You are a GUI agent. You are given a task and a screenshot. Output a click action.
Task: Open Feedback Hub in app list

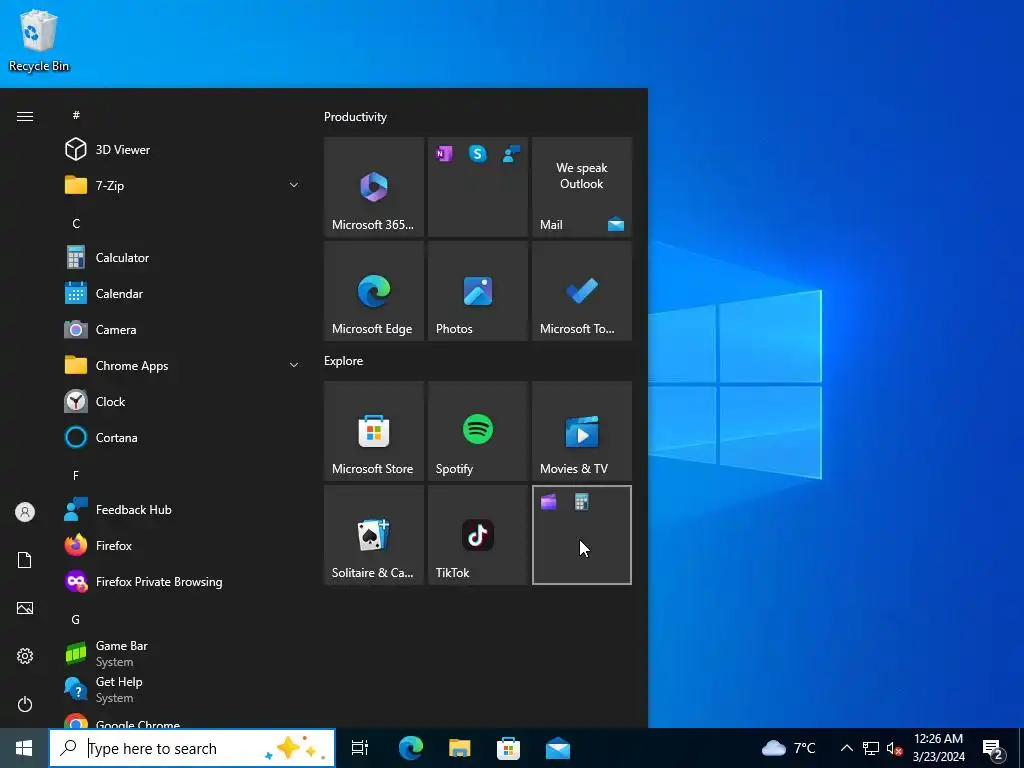pos(182,509)
